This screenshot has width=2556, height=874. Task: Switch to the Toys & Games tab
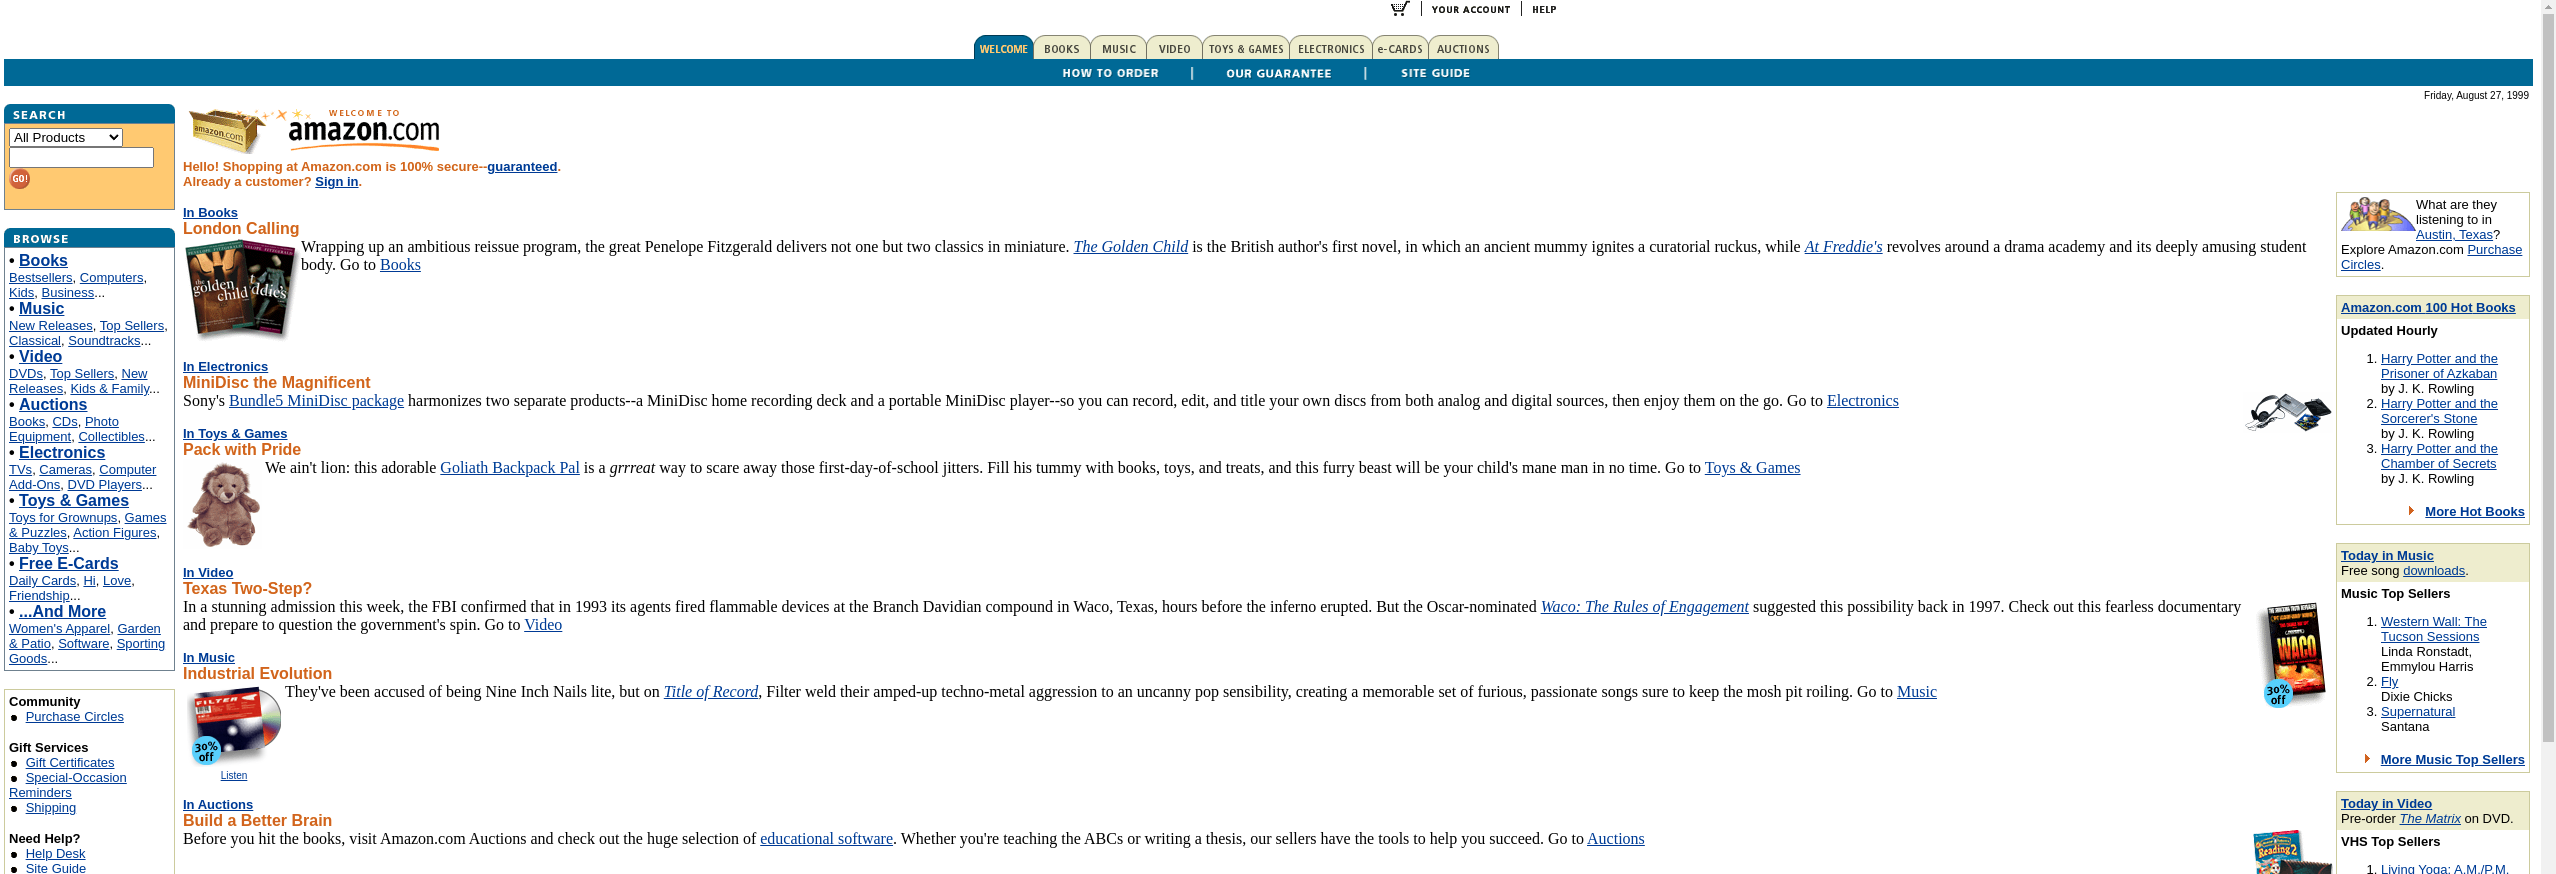1246,48
